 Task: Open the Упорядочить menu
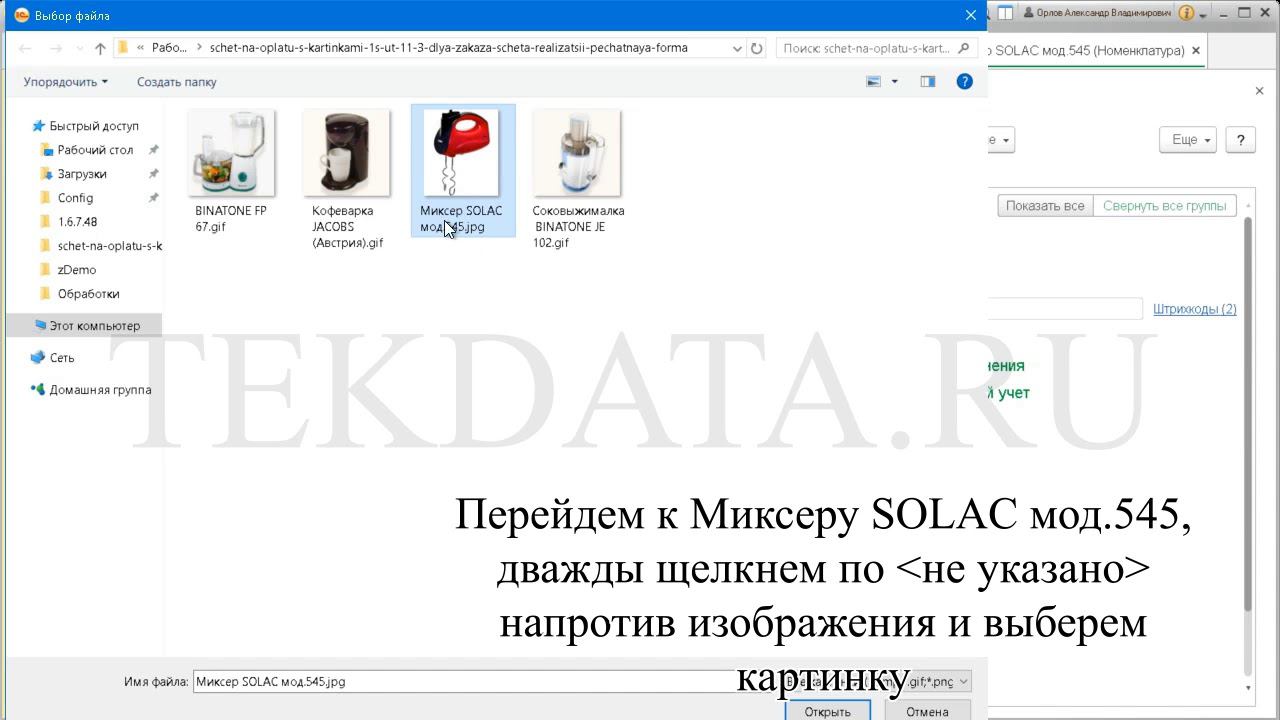pos(66,82)
